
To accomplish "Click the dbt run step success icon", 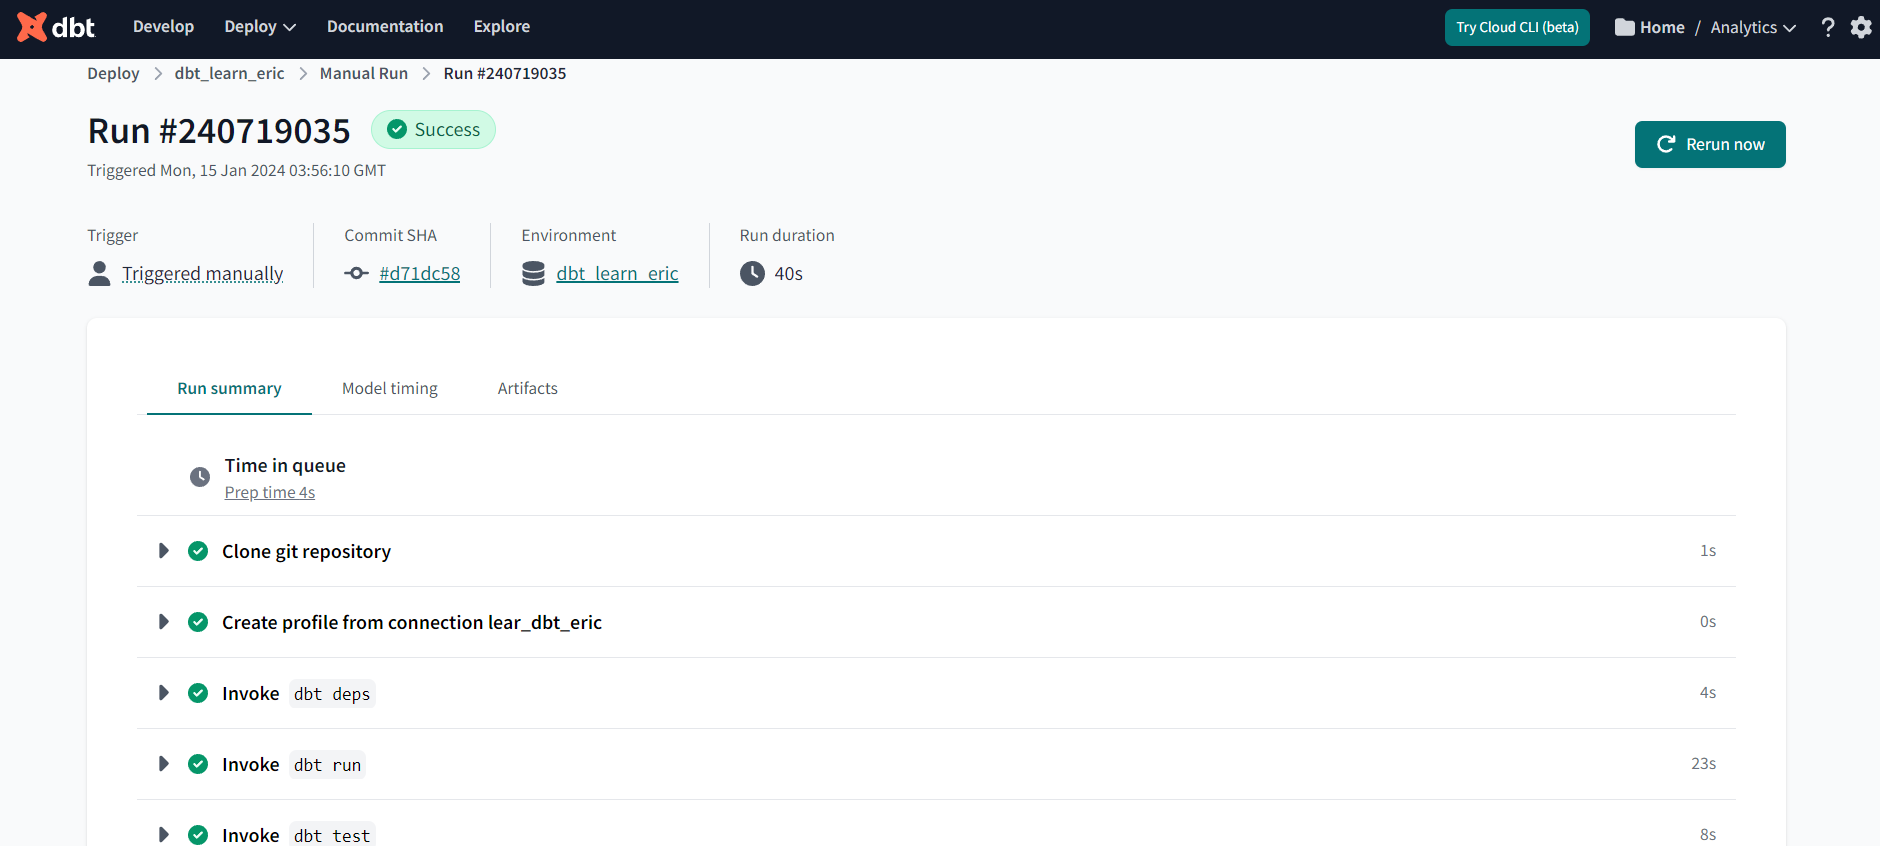I will coord(198,764).
